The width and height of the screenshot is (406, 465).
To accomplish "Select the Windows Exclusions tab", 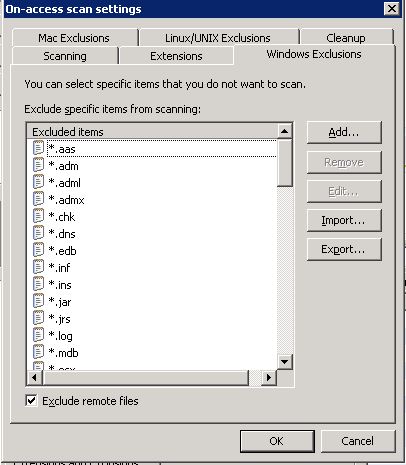I will coord(314,54).
